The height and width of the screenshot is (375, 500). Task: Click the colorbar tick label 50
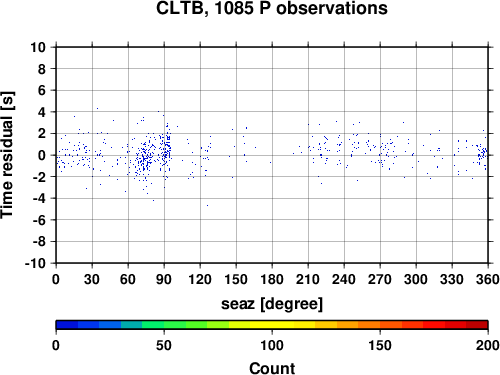click(x=164, y=345)
